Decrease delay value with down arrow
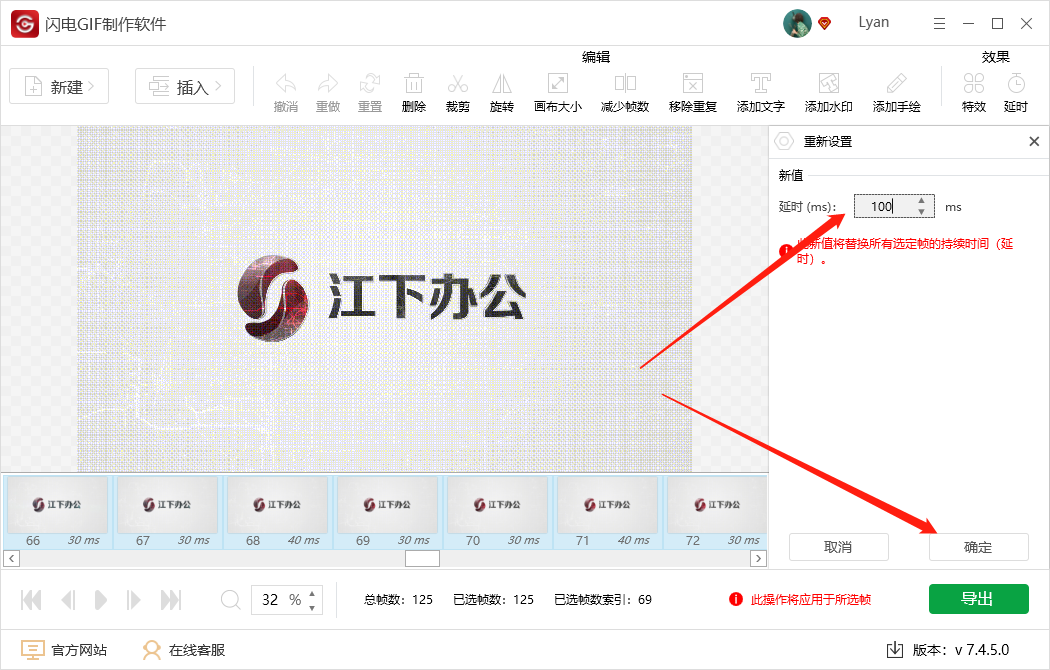The width and height of the screenshot is (1050, 670). click(x=921, y=212)
